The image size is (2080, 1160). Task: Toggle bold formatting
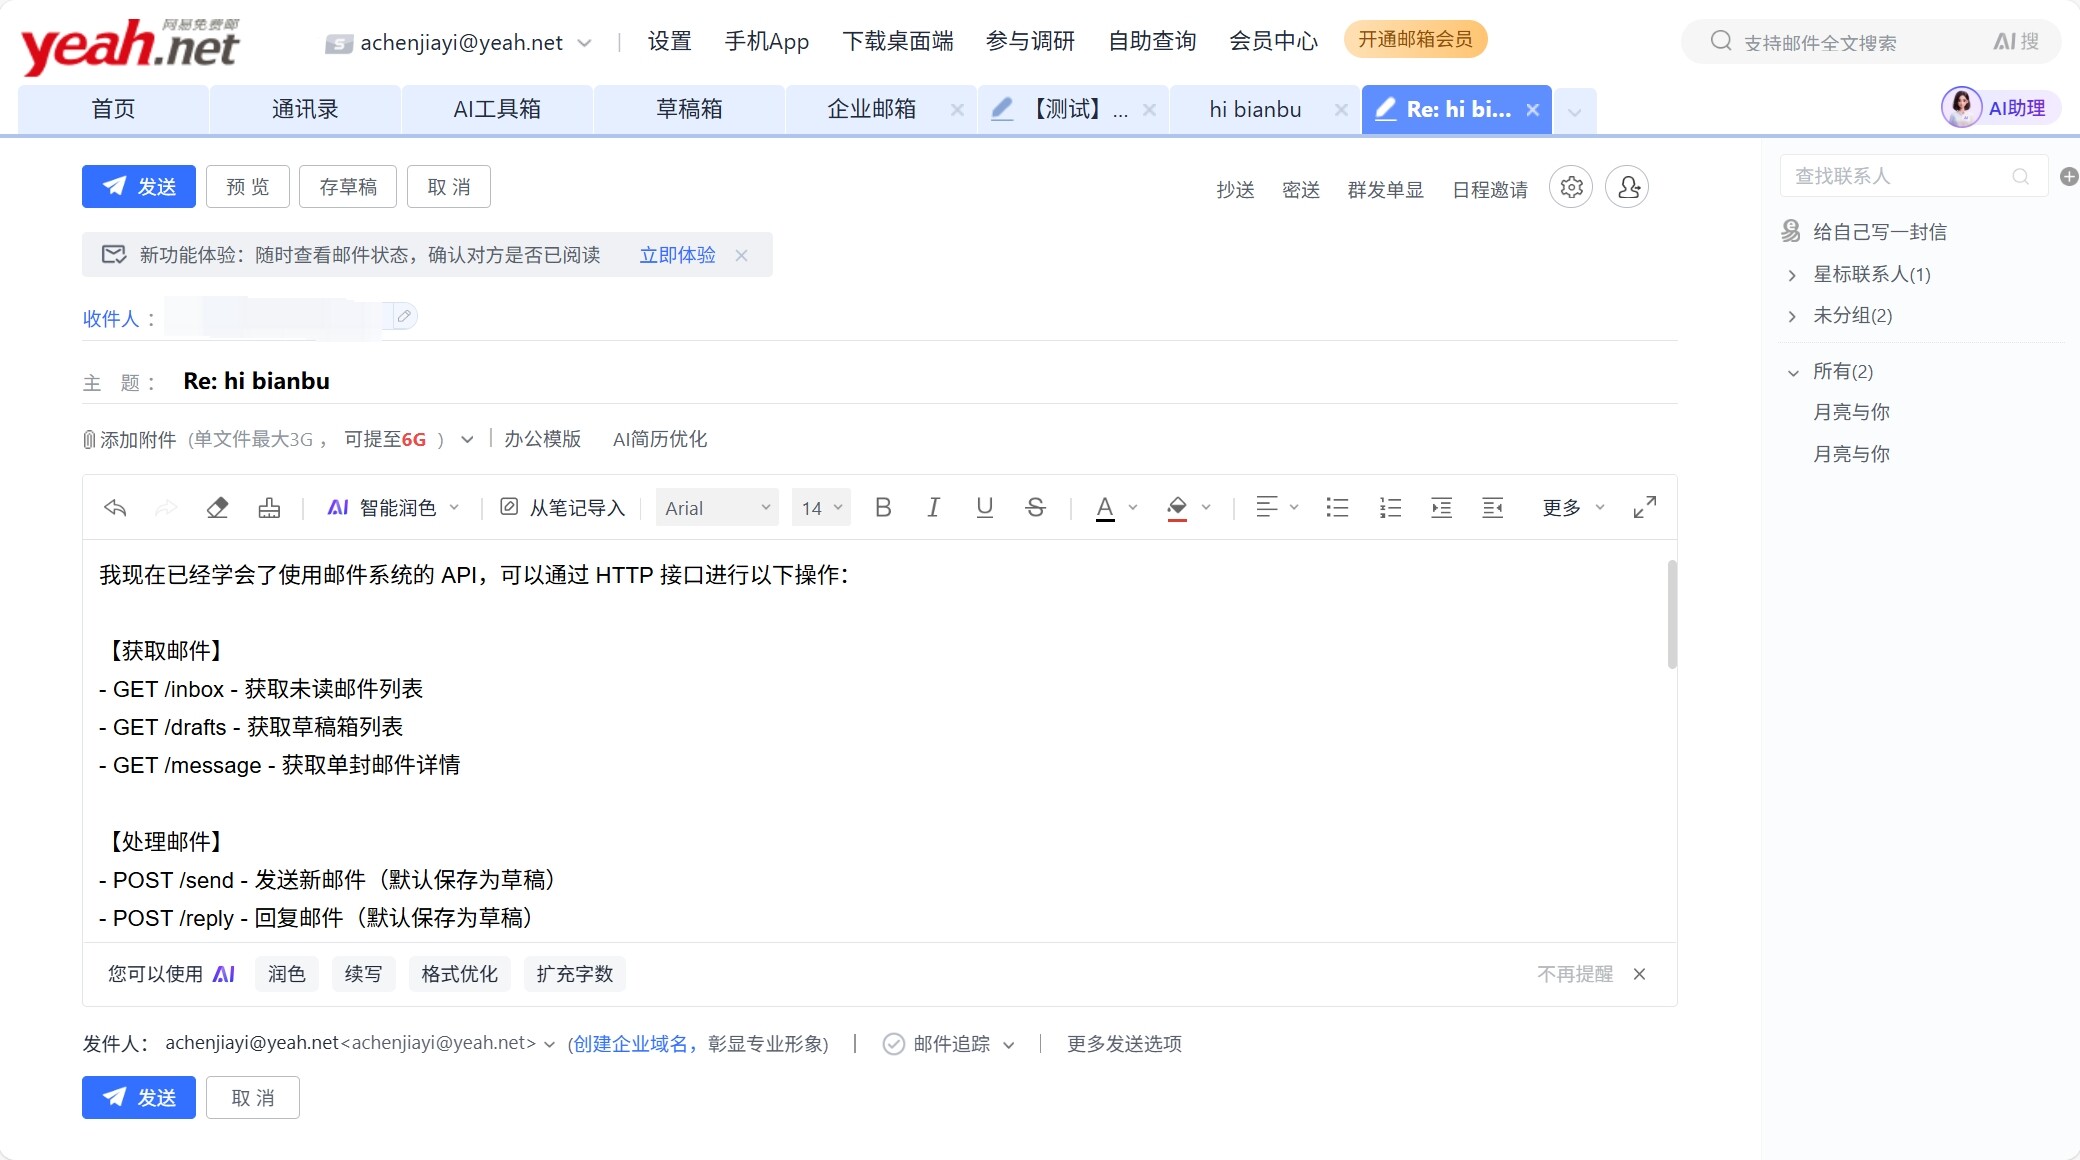click(x=882, y=508)
